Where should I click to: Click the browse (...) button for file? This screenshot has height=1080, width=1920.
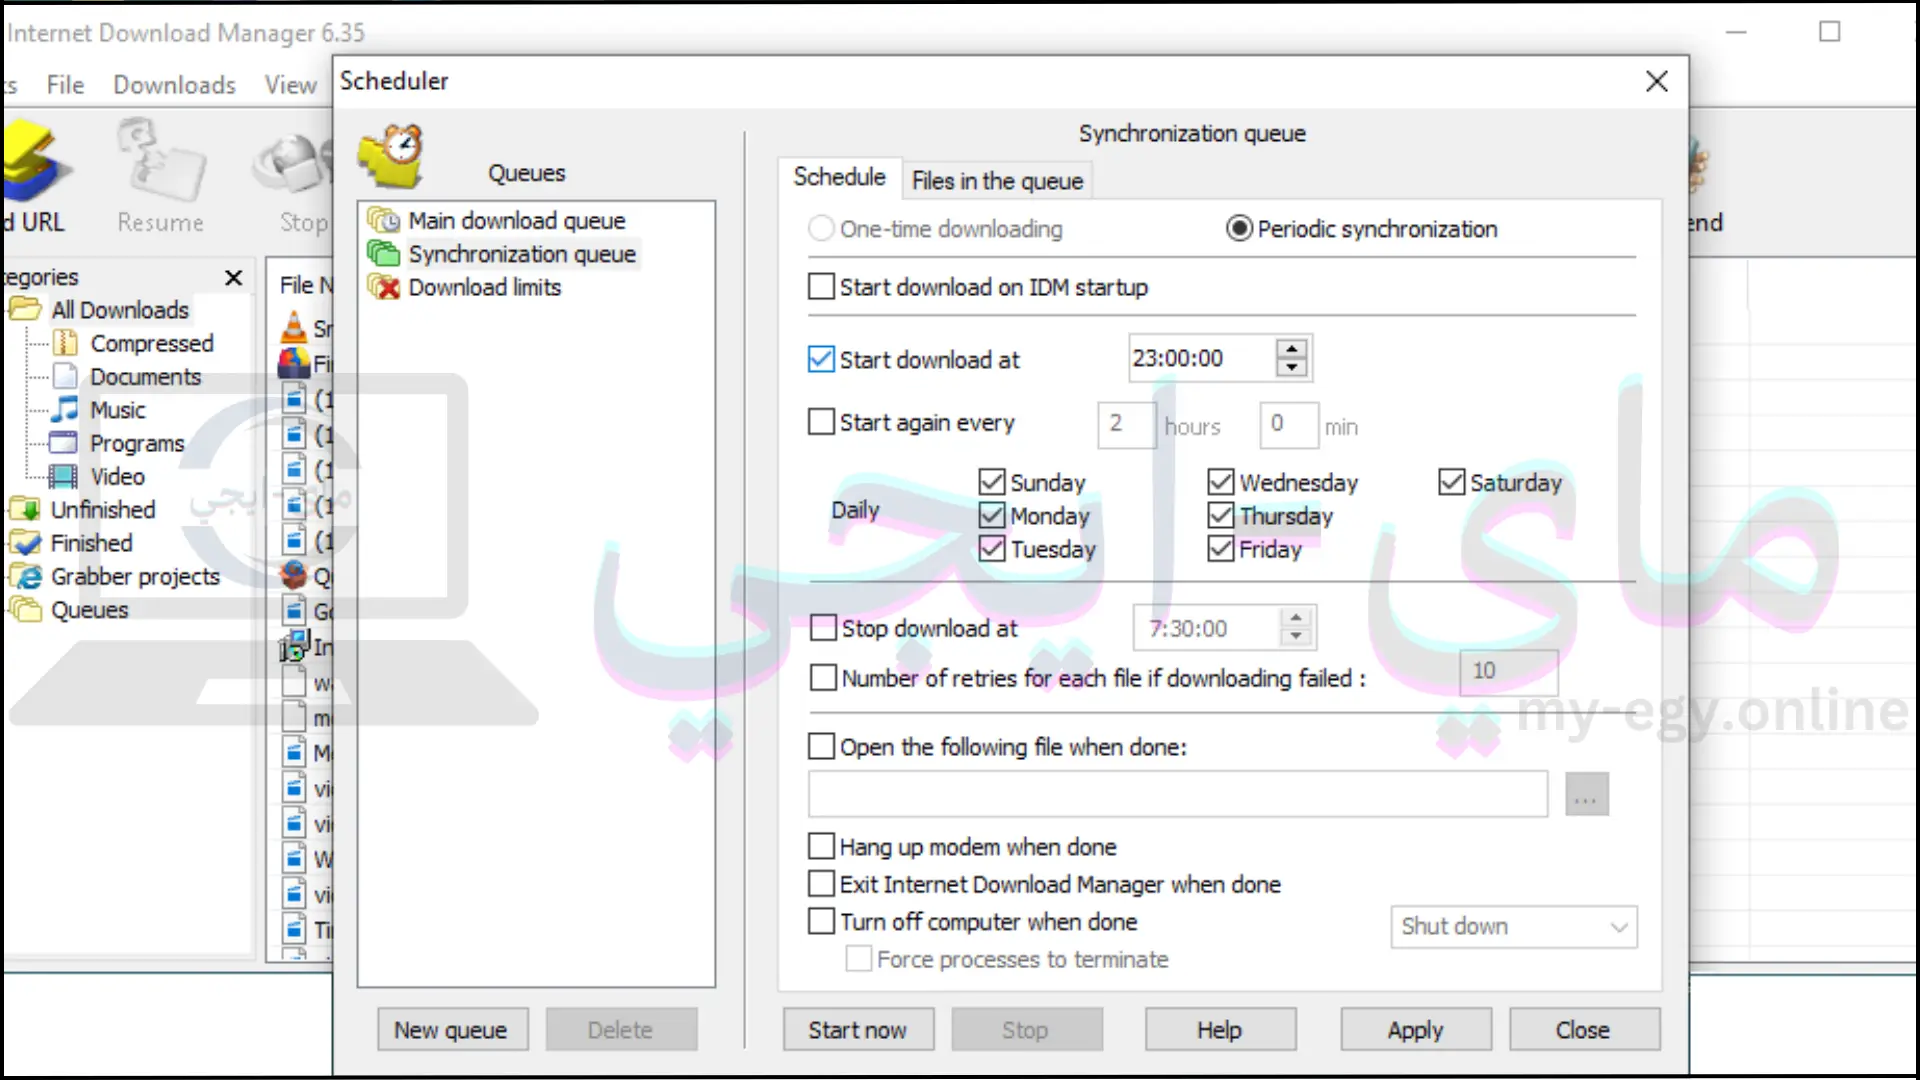pos(1586,795)
